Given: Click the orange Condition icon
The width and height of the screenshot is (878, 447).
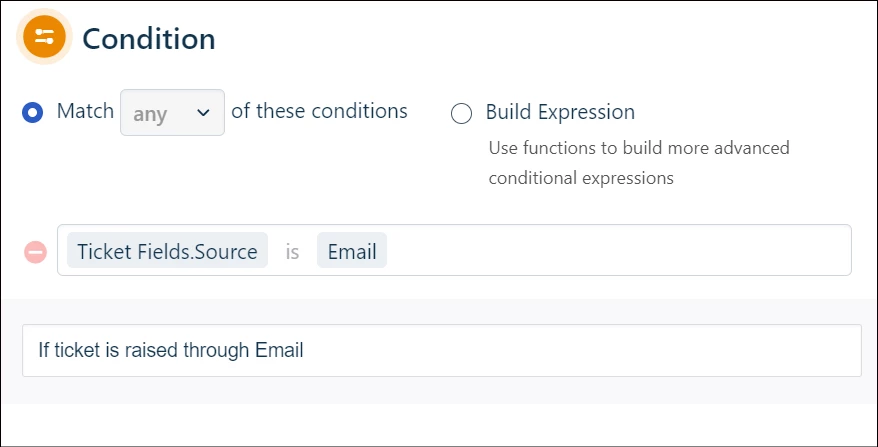Looking at the screenshot, I should pos(44,37).
